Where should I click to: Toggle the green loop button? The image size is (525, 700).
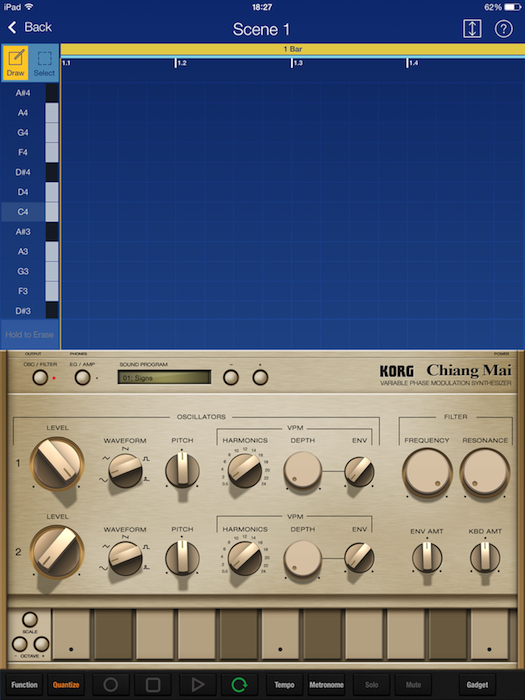(x=240, y=684)
